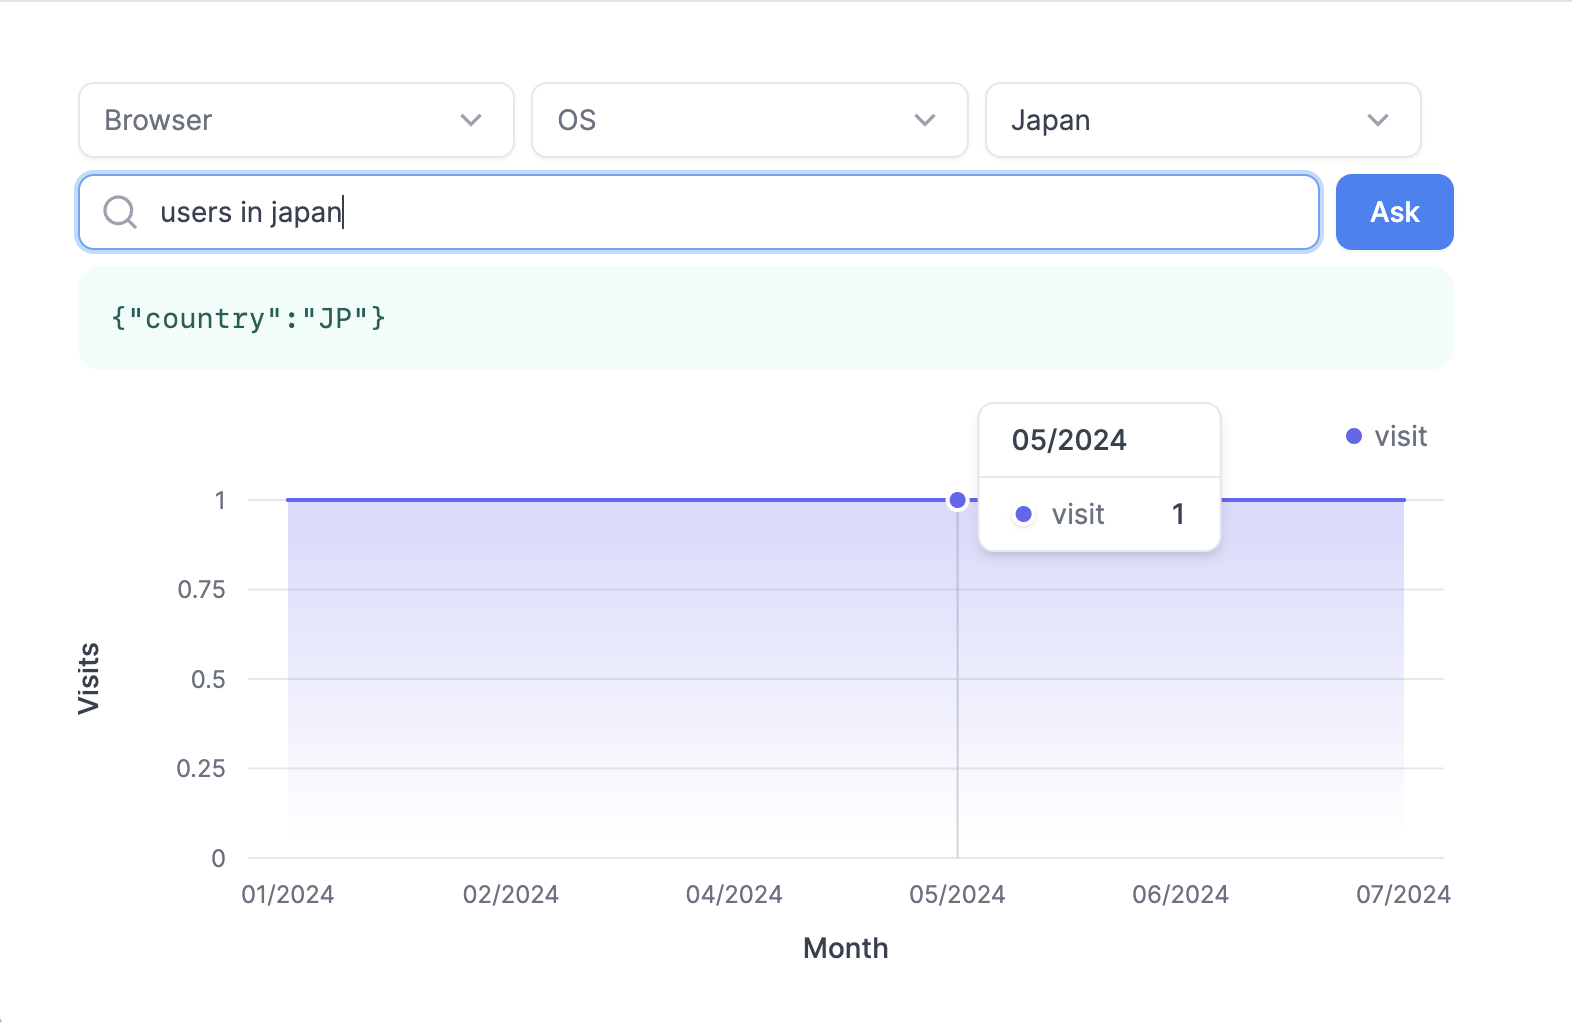Click the {"country":"JP"} query result text

249,318
